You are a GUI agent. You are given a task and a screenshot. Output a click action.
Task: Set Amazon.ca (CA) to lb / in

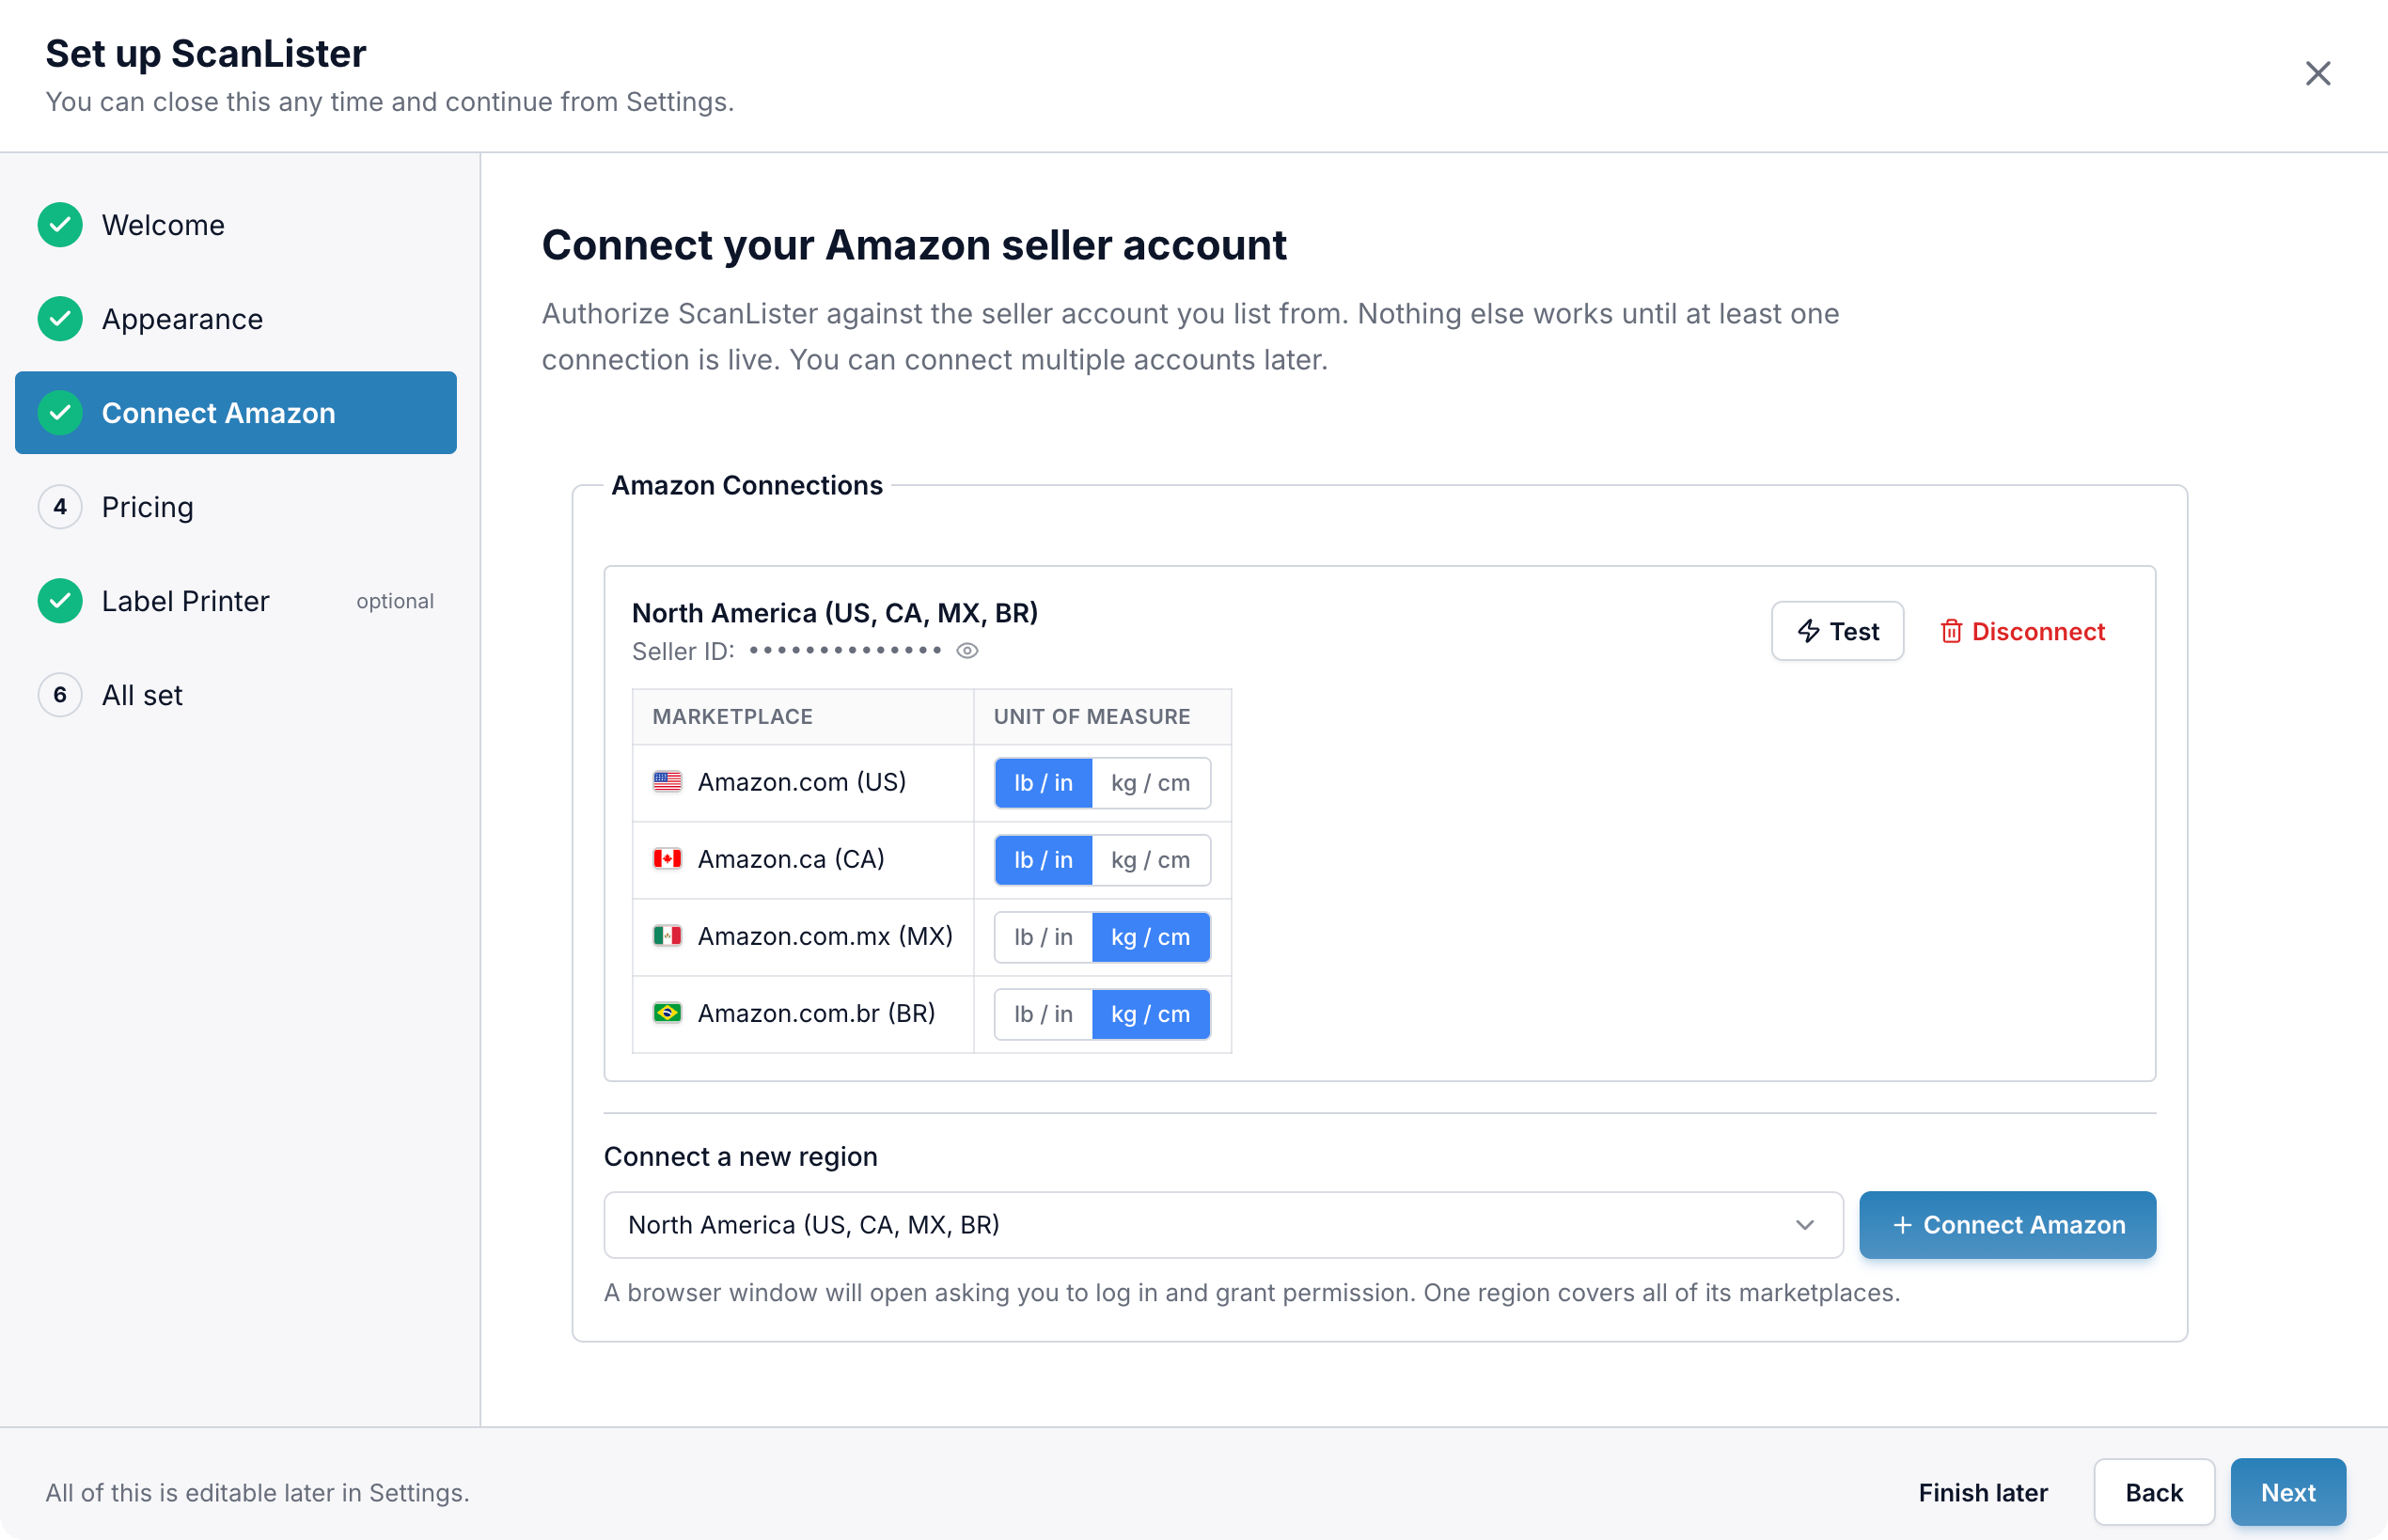1043,860
